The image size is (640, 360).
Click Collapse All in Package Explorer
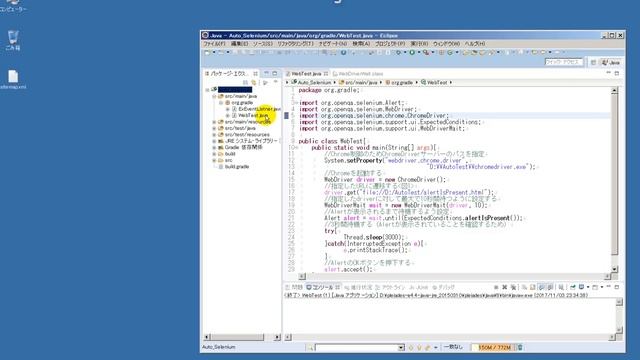(x=245, y=83)
